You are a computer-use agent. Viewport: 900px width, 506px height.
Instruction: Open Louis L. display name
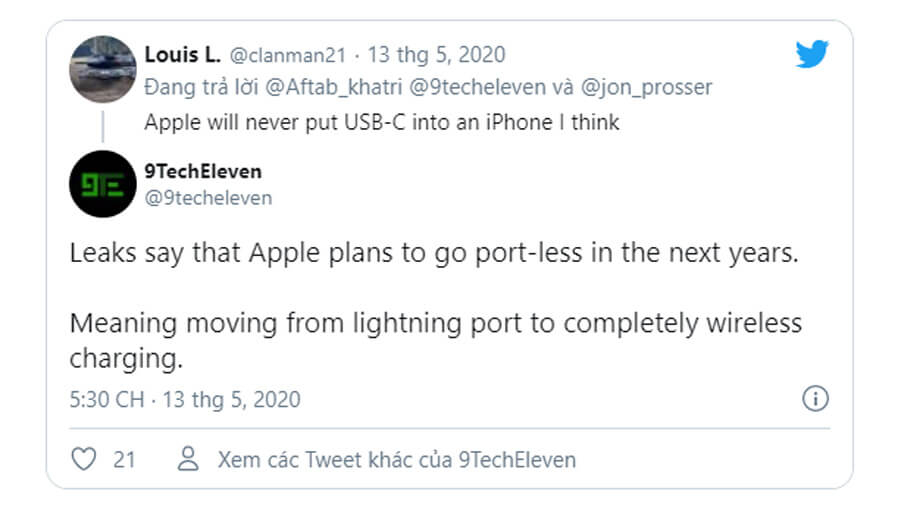[x=183, y=54]
